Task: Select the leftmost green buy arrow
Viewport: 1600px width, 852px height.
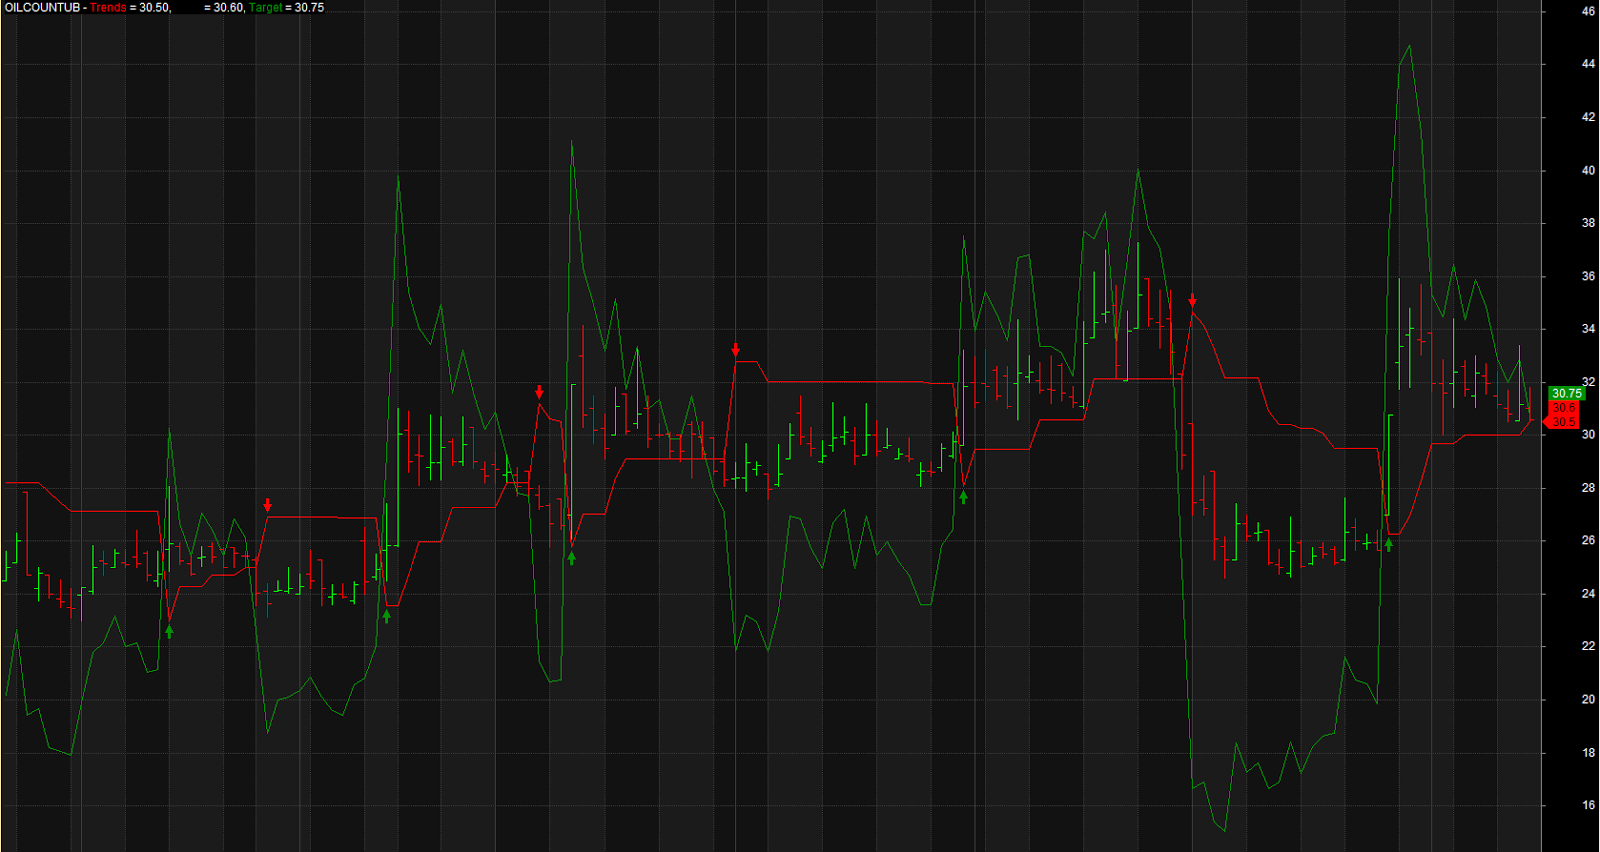Action: 169,631
